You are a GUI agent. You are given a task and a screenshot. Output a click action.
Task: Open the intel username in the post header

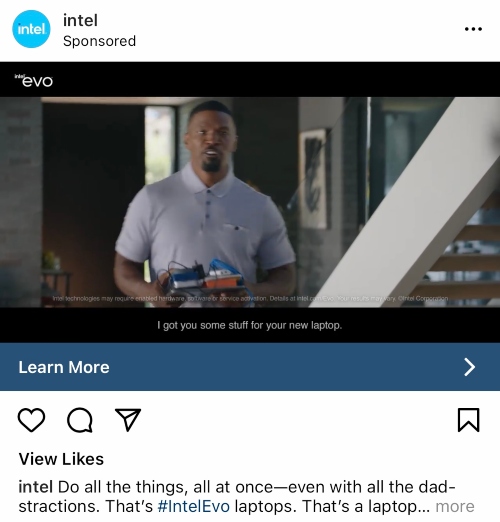(80, 21)
